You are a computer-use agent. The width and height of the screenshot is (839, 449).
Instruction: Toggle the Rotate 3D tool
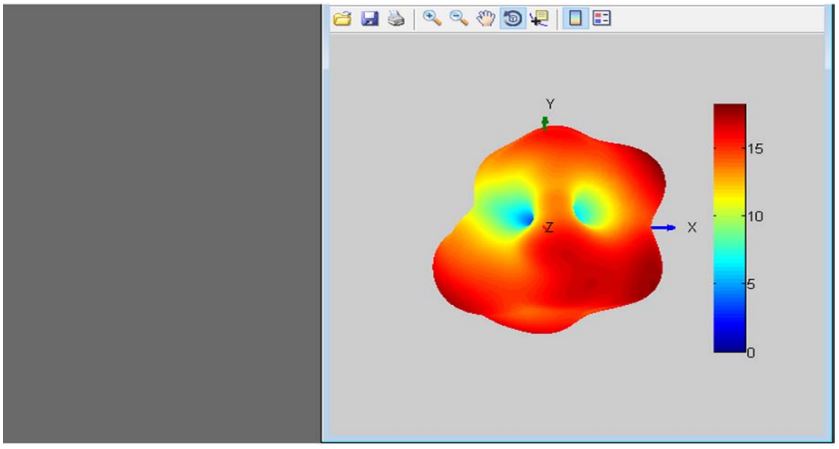point(513,19)
